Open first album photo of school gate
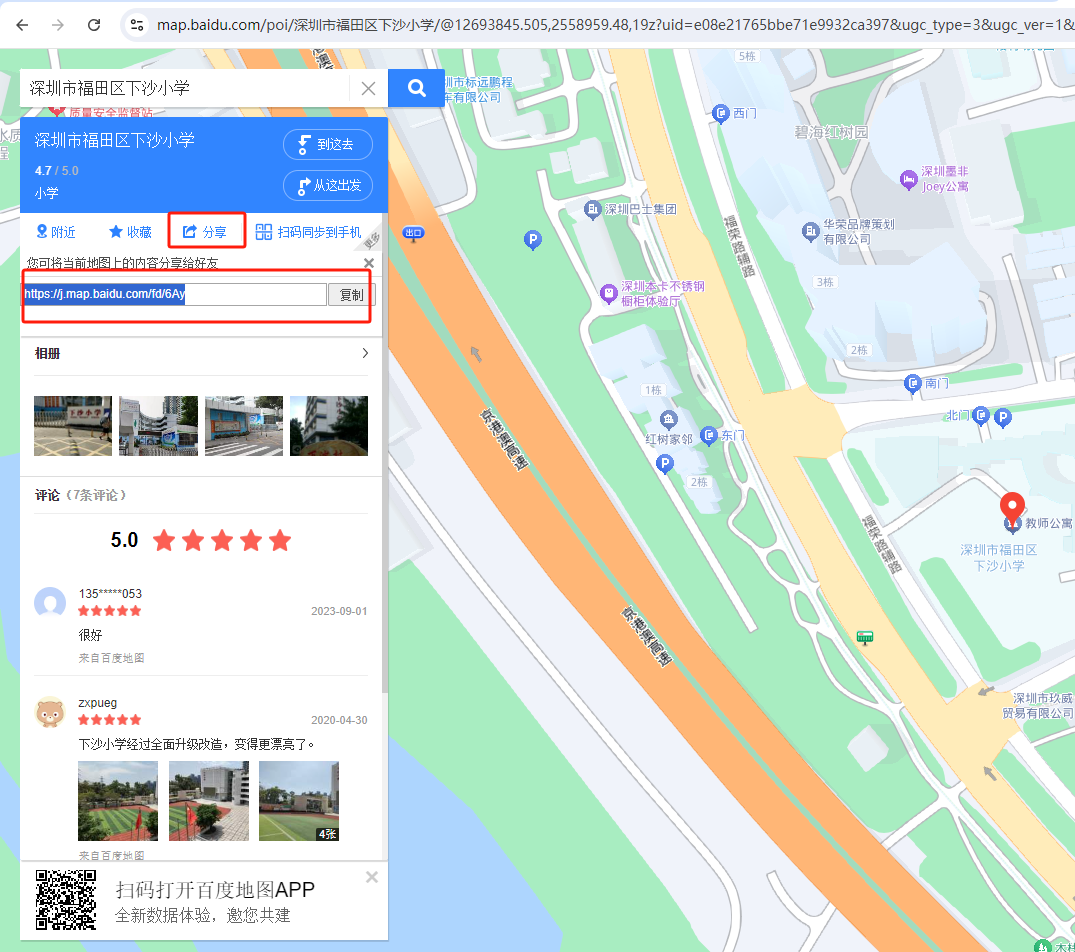The height and width of the screenshot is (952, 1075). click(x=73, y=426)
